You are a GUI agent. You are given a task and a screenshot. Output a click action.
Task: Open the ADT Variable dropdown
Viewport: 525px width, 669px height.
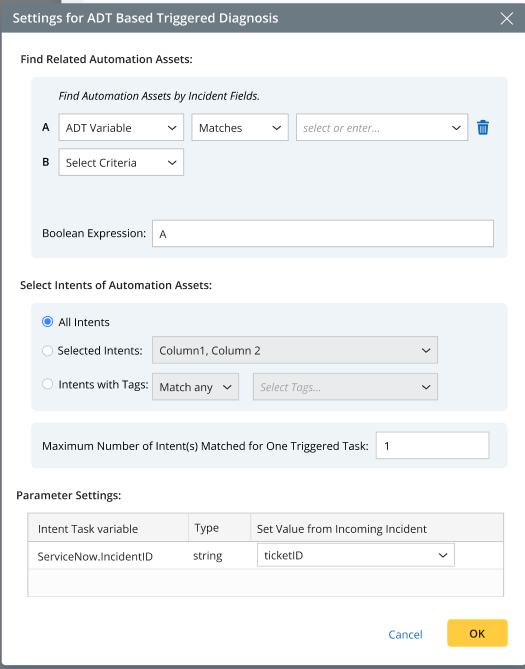[x=121, y=127]
